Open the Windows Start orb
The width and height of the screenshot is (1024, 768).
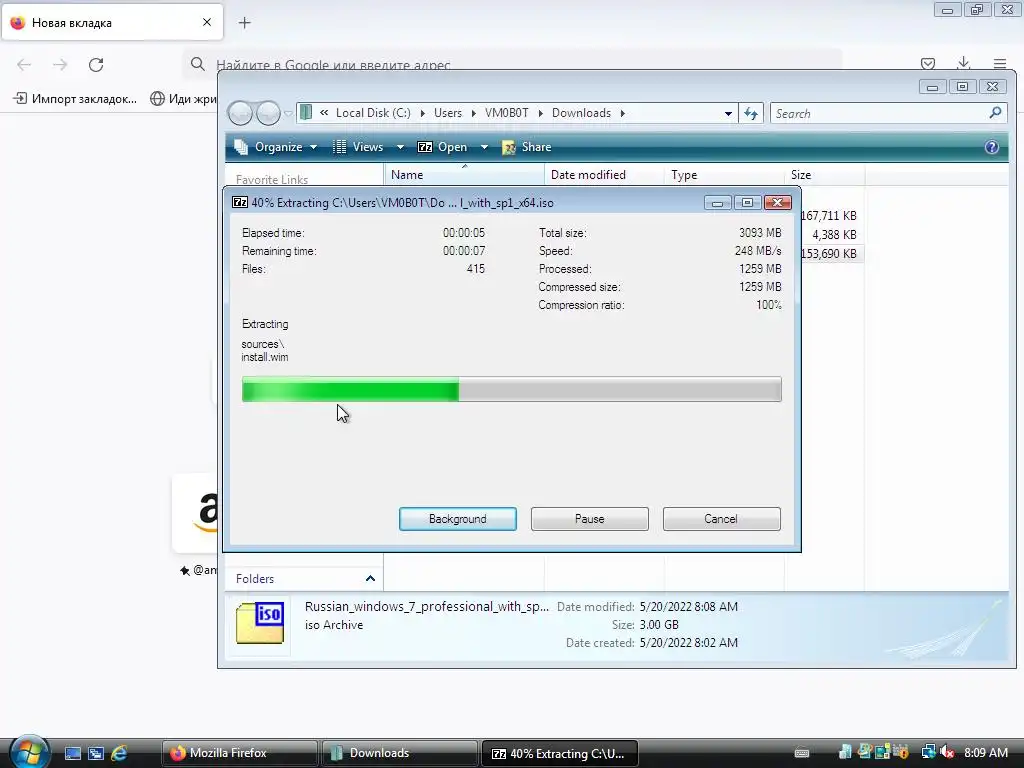point(29,751)
